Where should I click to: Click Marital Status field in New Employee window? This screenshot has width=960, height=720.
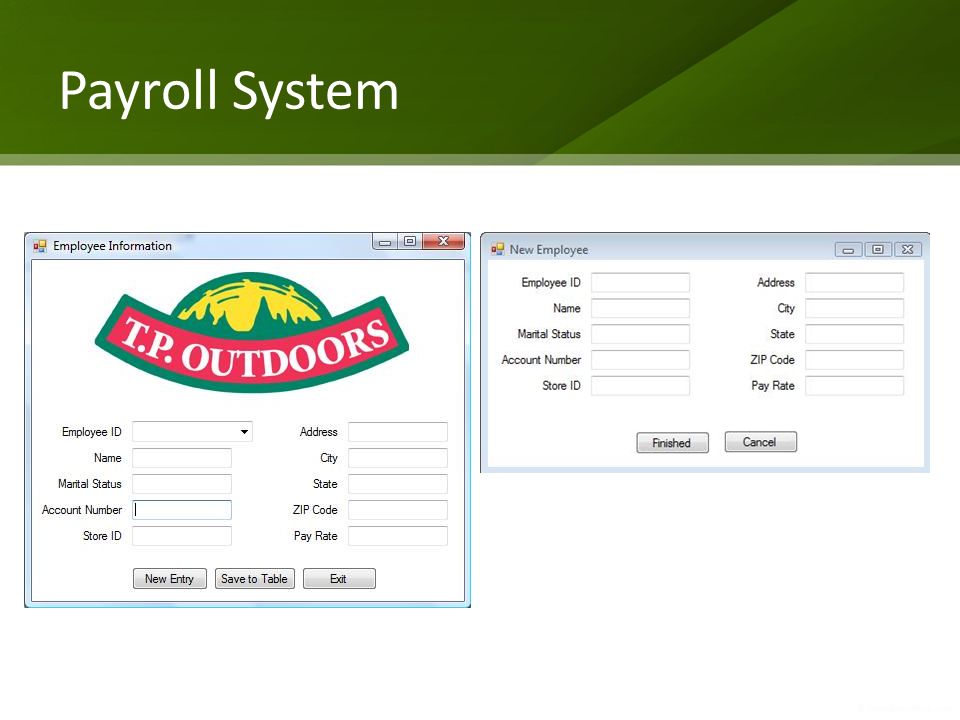[640, 334]
